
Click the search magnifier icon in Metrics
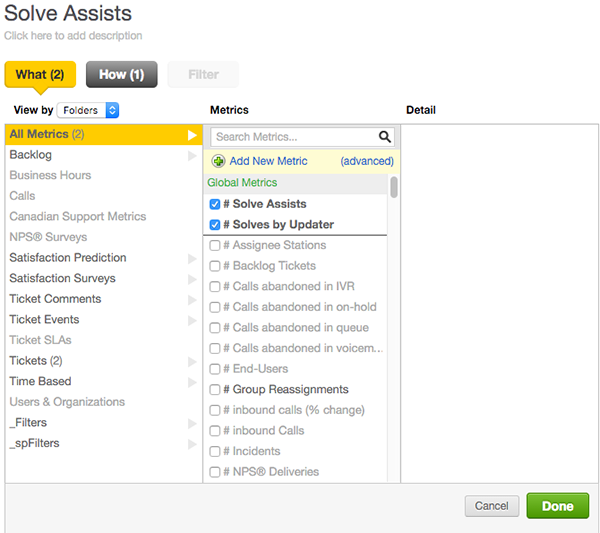click(x=385, y=137)
